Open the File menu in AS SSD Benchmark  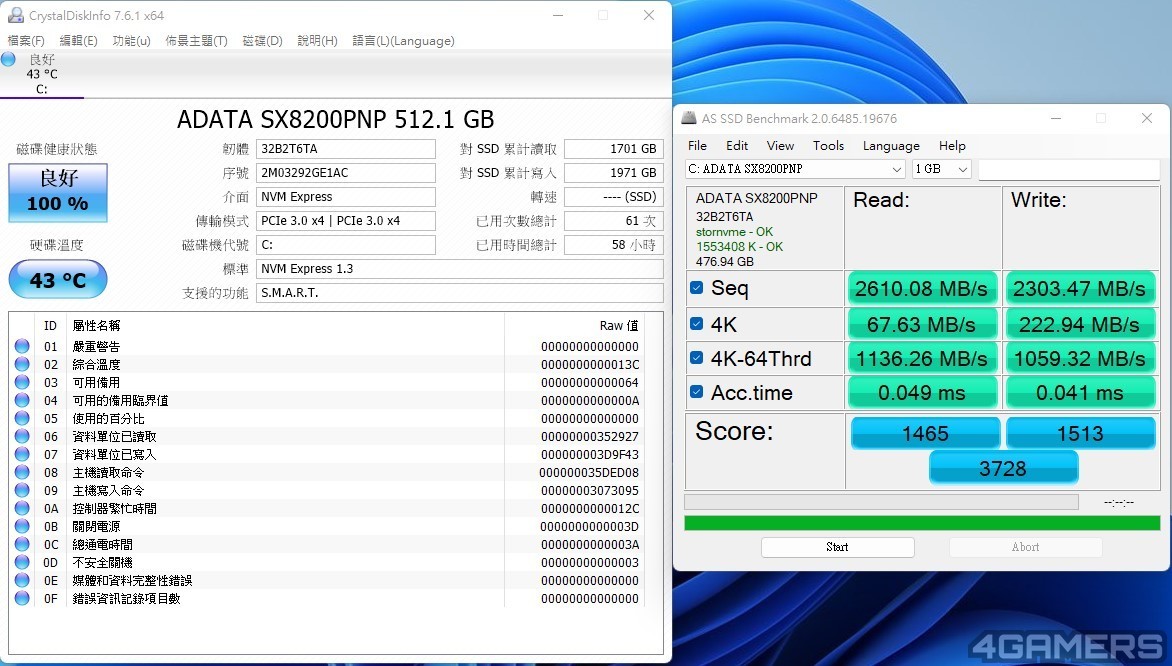point(697,146)
